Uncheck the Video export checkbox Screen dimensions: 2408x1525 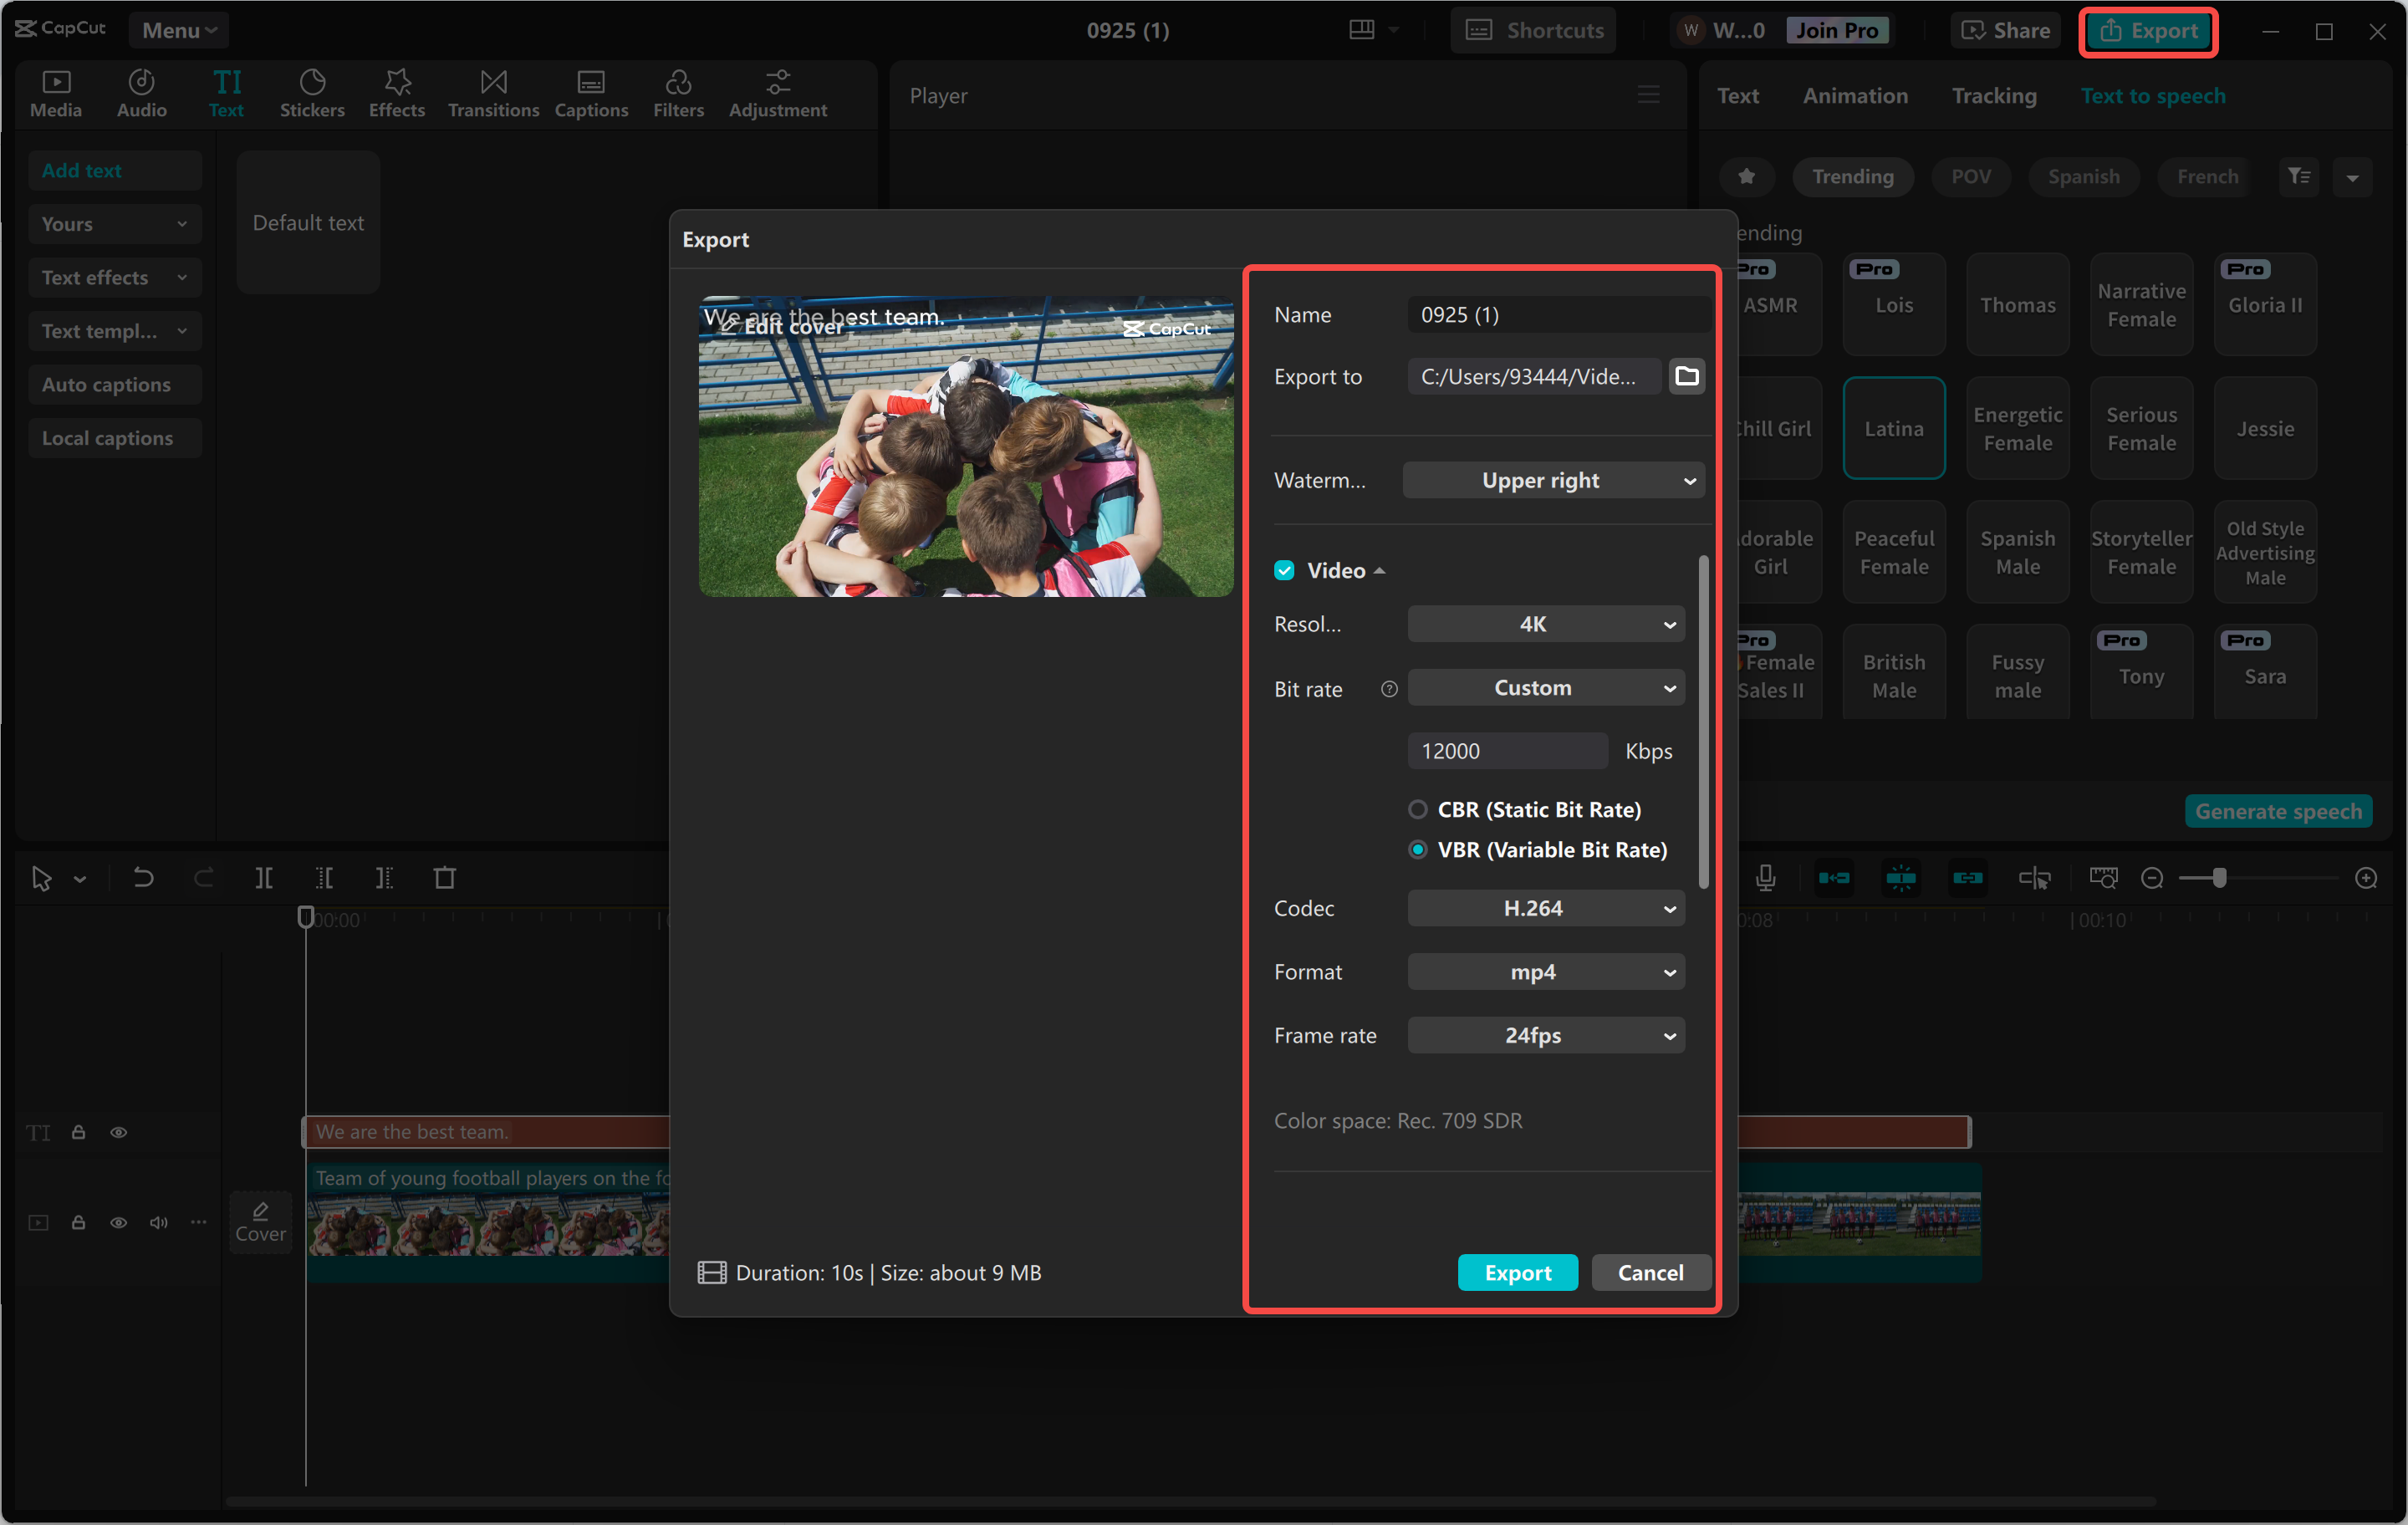pyautogui.click(x=1284, y=570)
